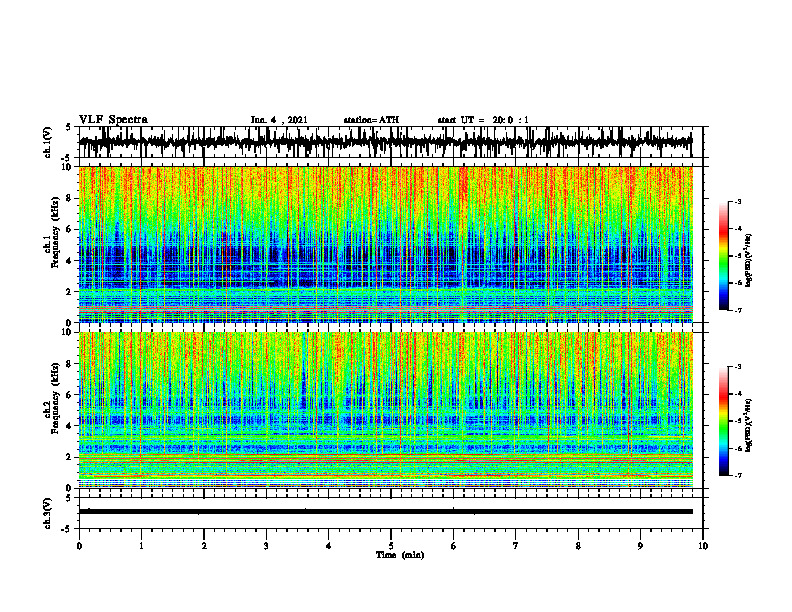792x612 pixels.
Task: Click the 2 kHz tick label on ch.1 axis
Action: pos(70,292)
